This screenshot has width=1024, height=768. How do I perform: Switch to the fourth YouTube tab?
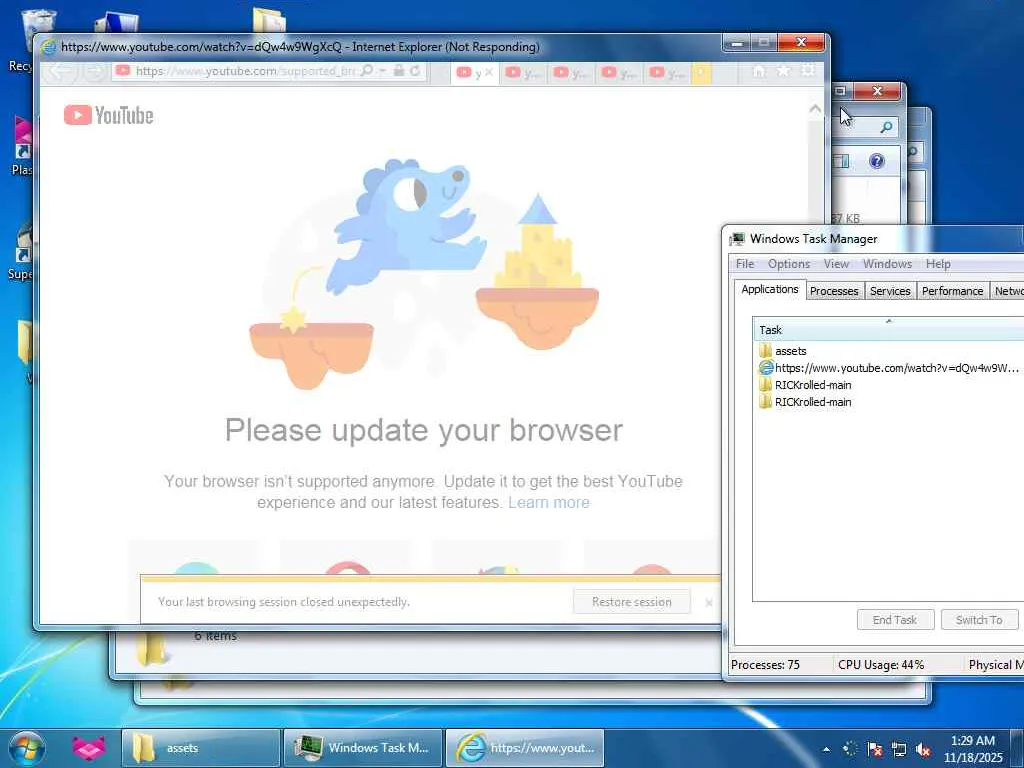[618, 73]
